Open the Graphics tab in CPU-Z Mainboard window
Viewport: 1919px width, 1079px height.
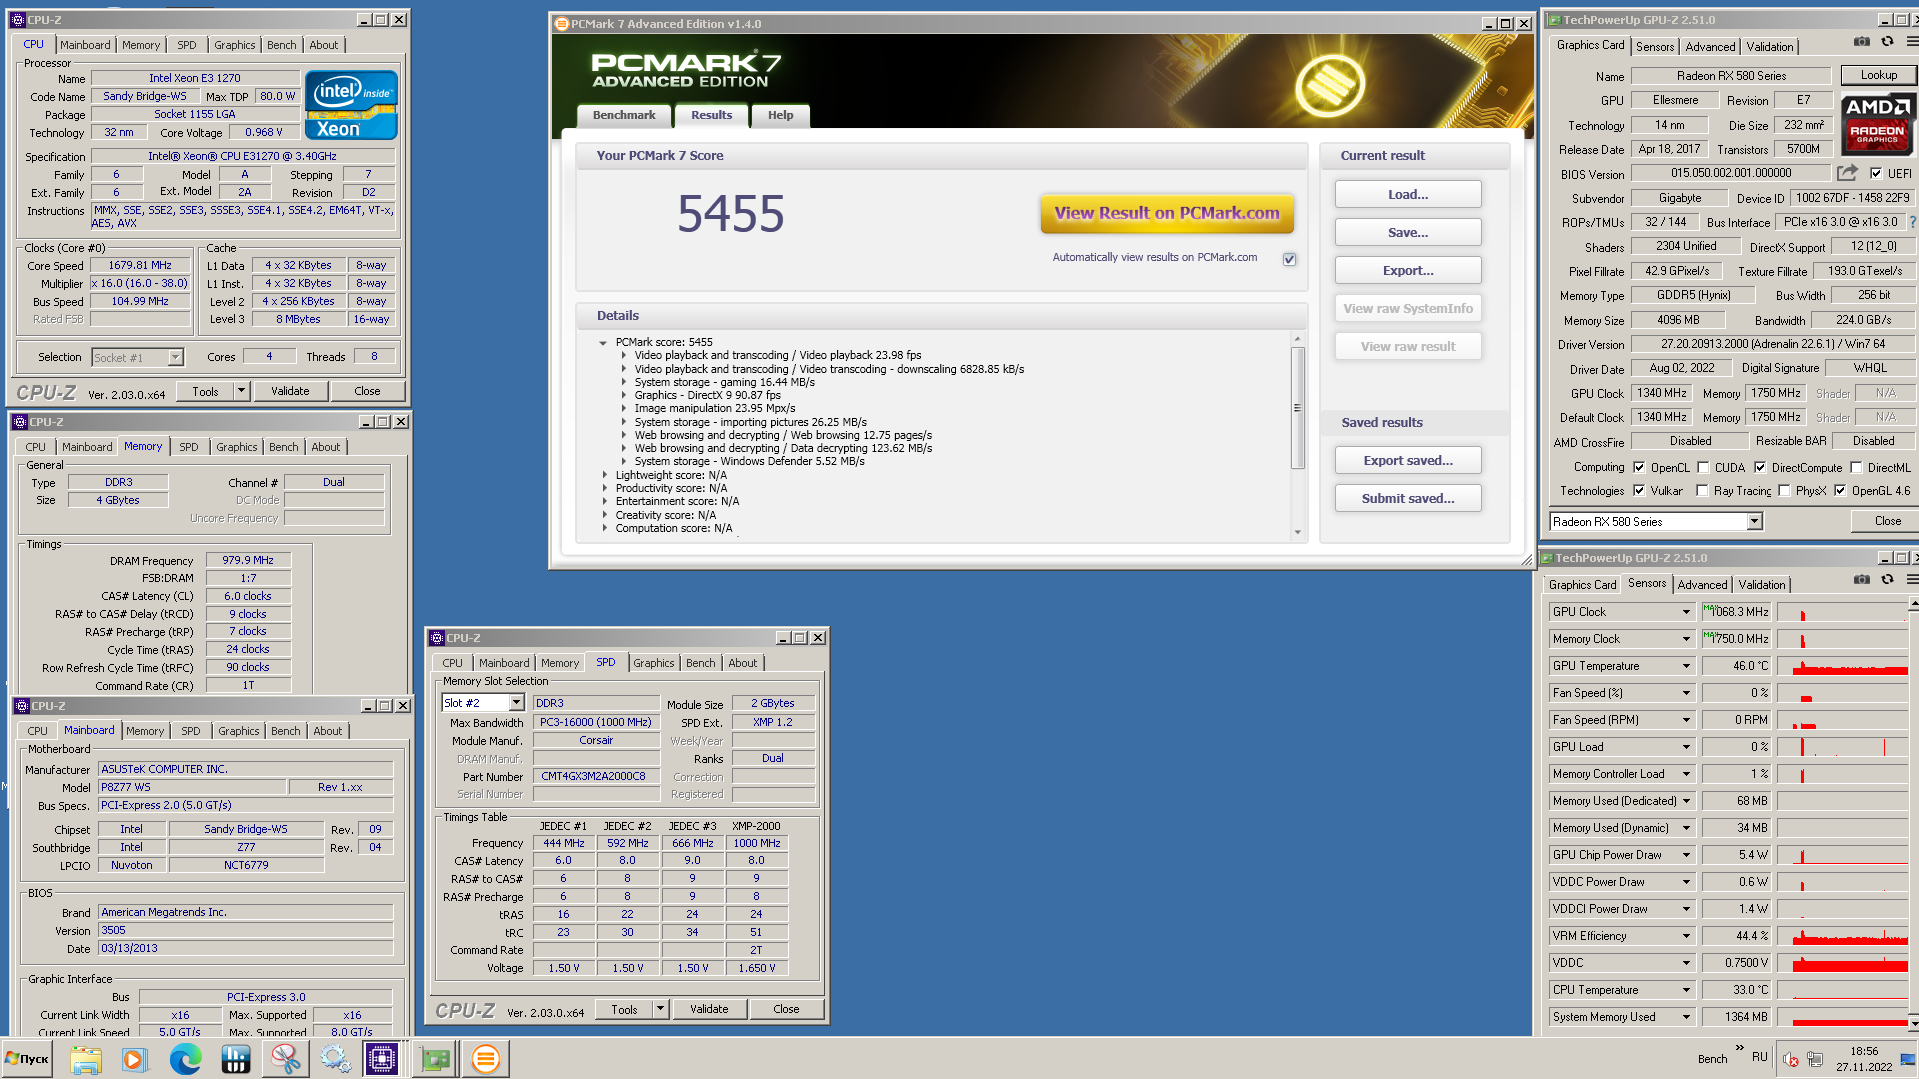coord(238,731)
